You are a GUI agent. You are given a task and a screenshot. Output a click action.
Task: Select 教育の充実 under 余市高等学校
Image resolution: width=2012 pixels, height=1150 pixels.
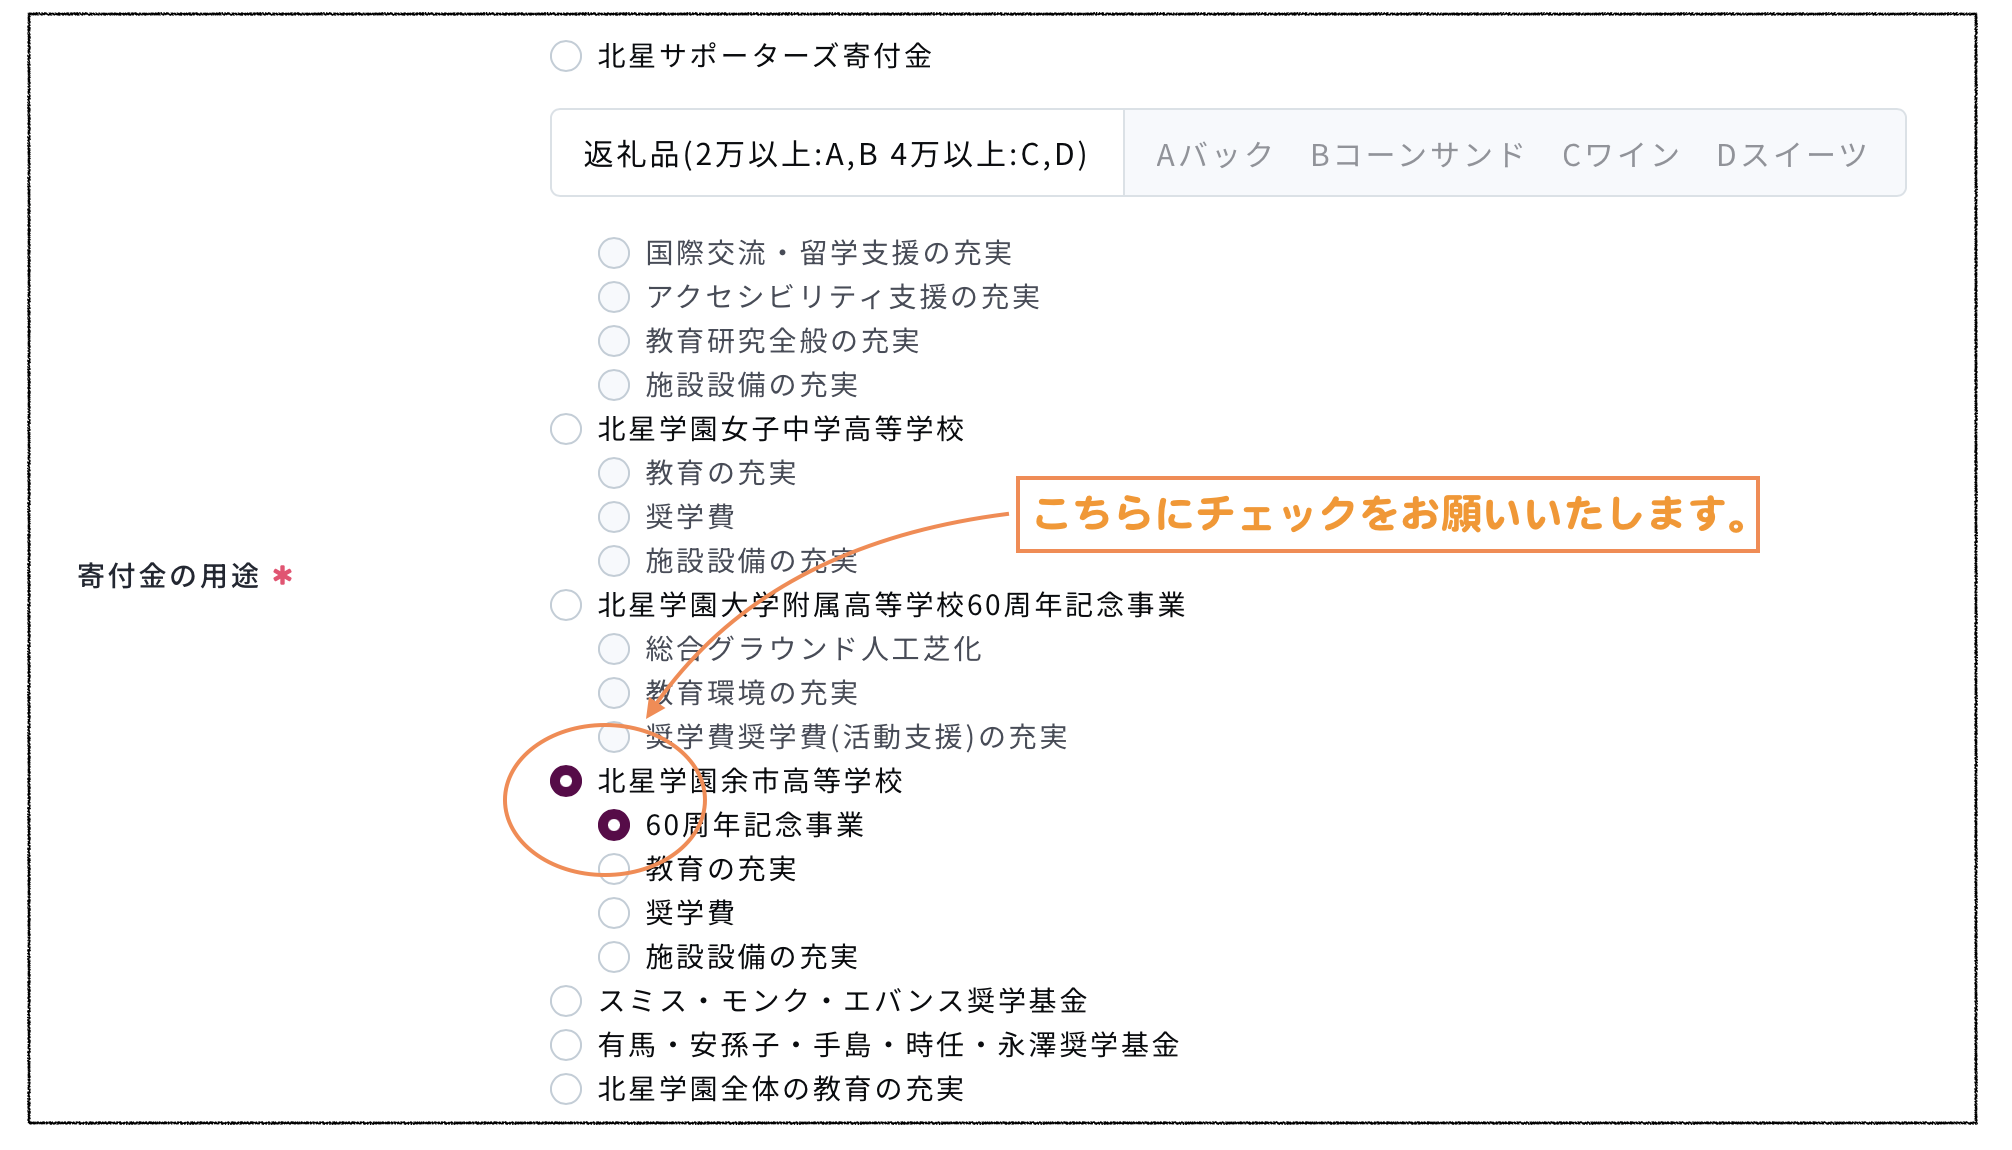[x=614, y=869]
